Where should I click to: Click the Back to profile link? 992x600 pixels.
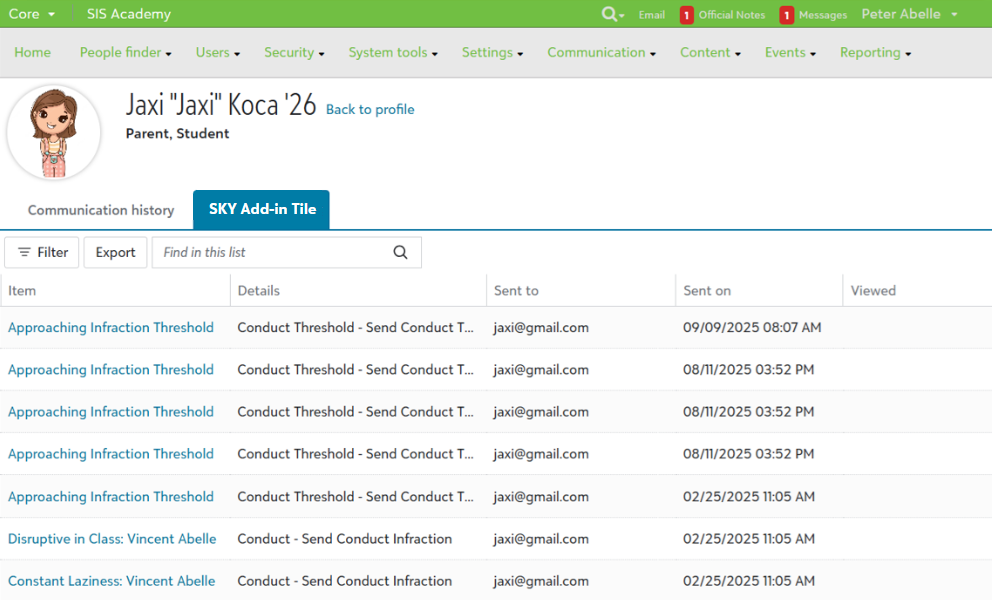pos(370,109)
